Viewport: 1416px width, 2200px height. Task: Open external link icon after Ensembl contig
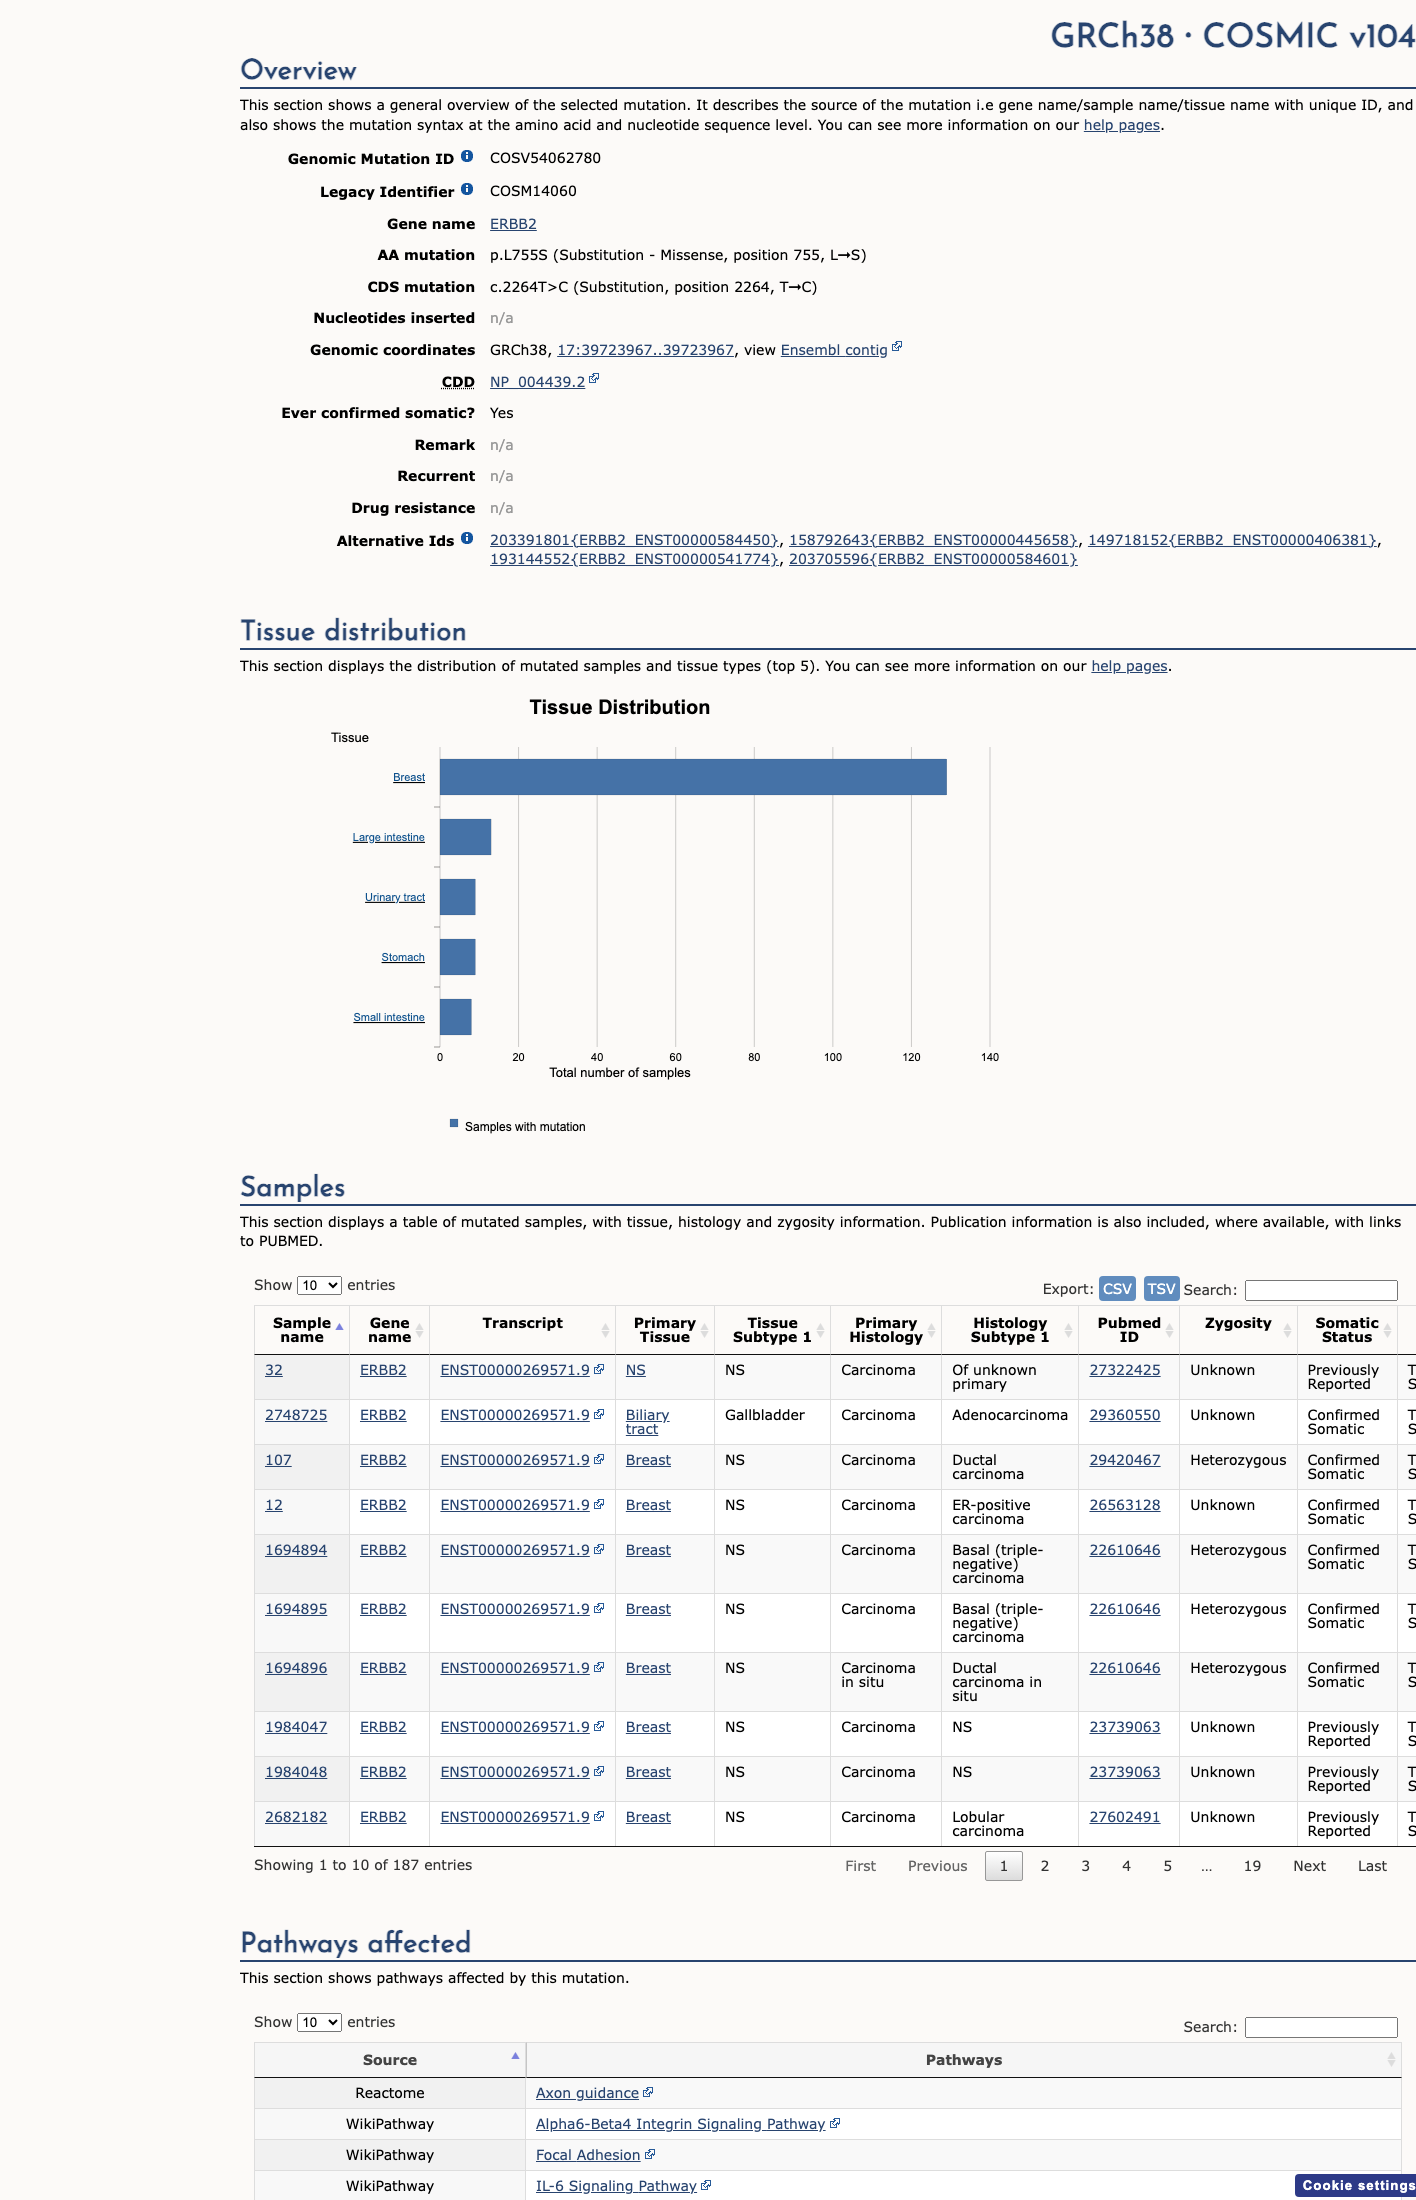(897, 347)
